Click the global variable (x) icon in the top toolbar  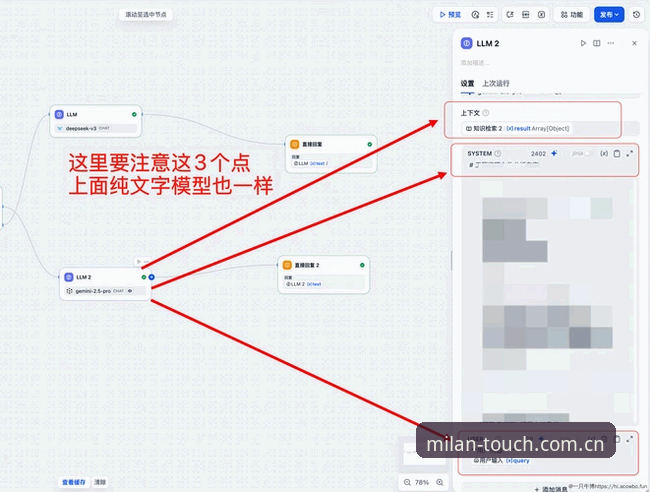(541, 15)
